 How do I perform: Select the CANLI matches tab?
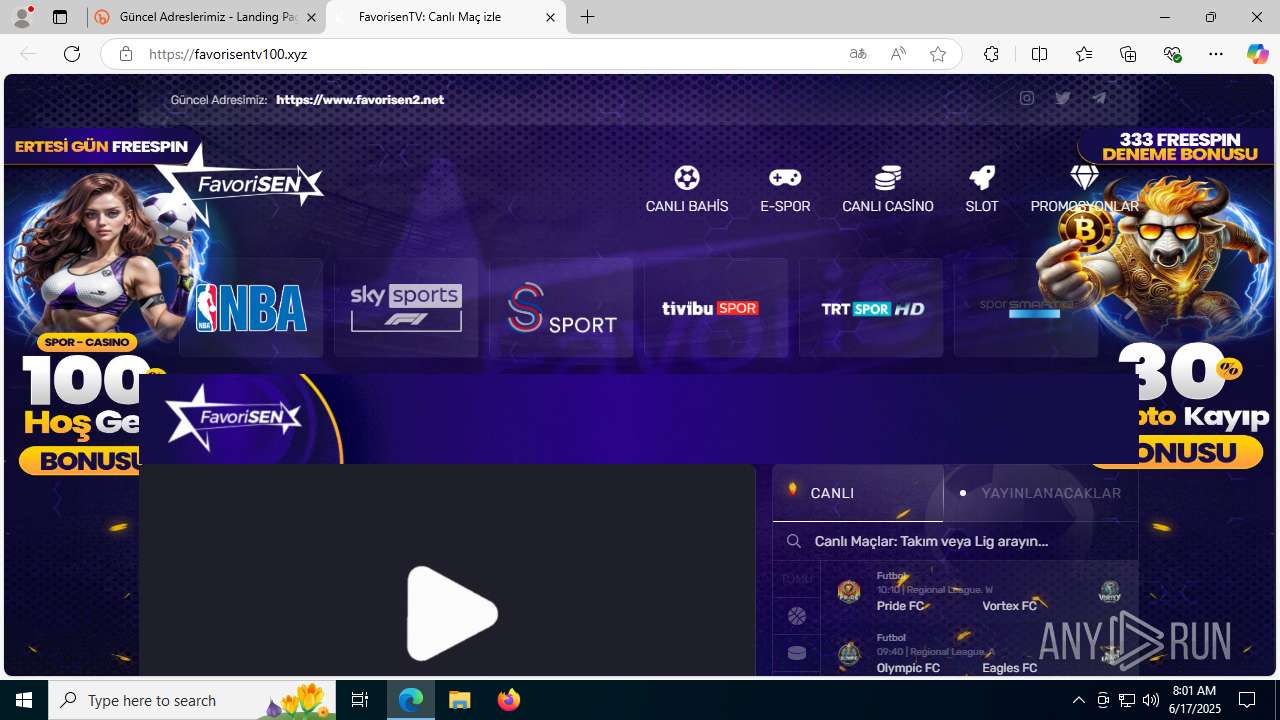coord(858,493)
